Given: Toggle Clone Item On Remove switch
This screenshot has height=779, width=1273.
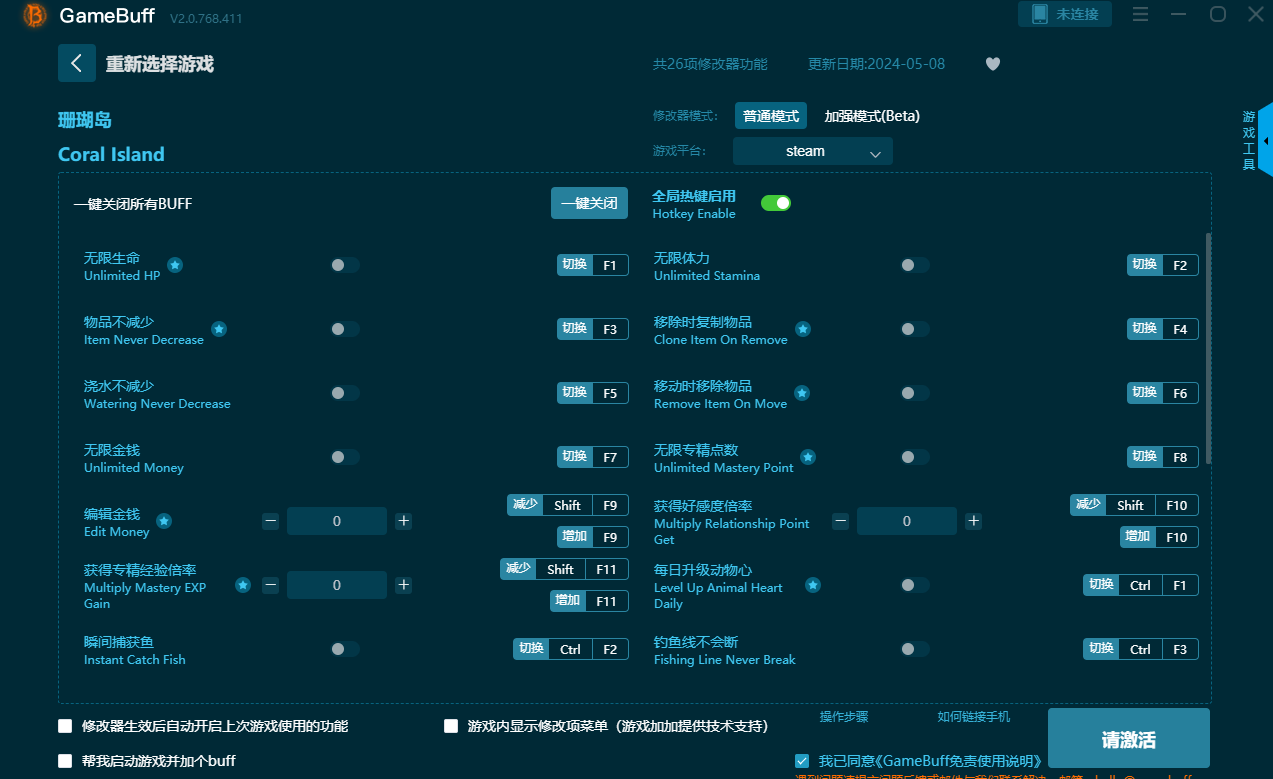Looking at the screenshot, I should click(x=915, y=329).
